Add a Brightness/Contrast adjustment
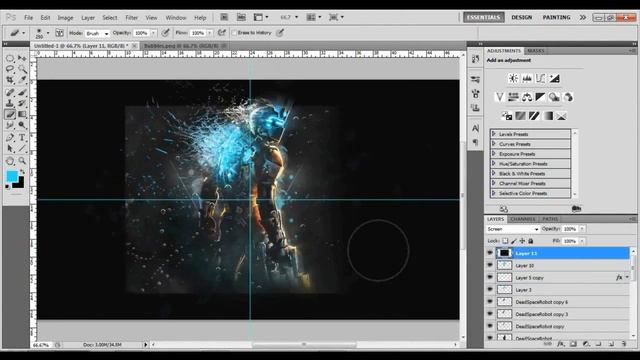Screen dimensions: 640x360 pyautogui.click(x=513, y=78)
